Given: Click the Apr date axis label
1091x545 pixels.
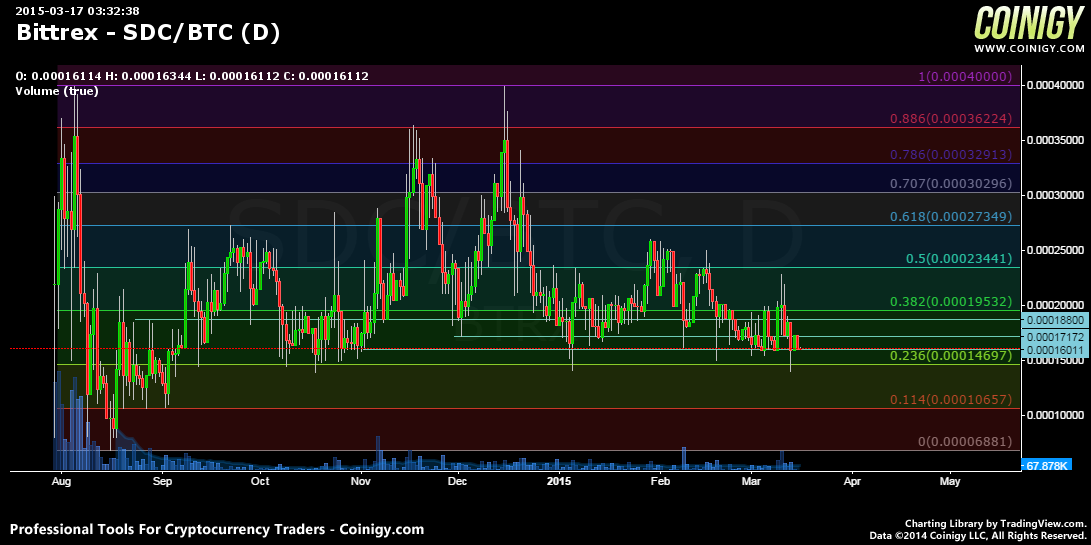Looking at the screenshot, I should [x=852, y=481].
